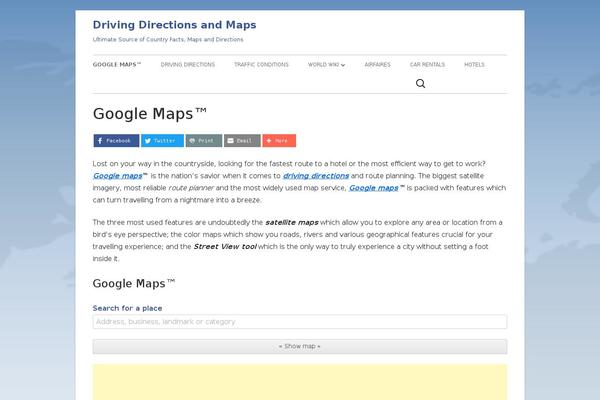Screen dimensions: 600x400
Task: Click the Show map button
Action: [x=300, y=346]
